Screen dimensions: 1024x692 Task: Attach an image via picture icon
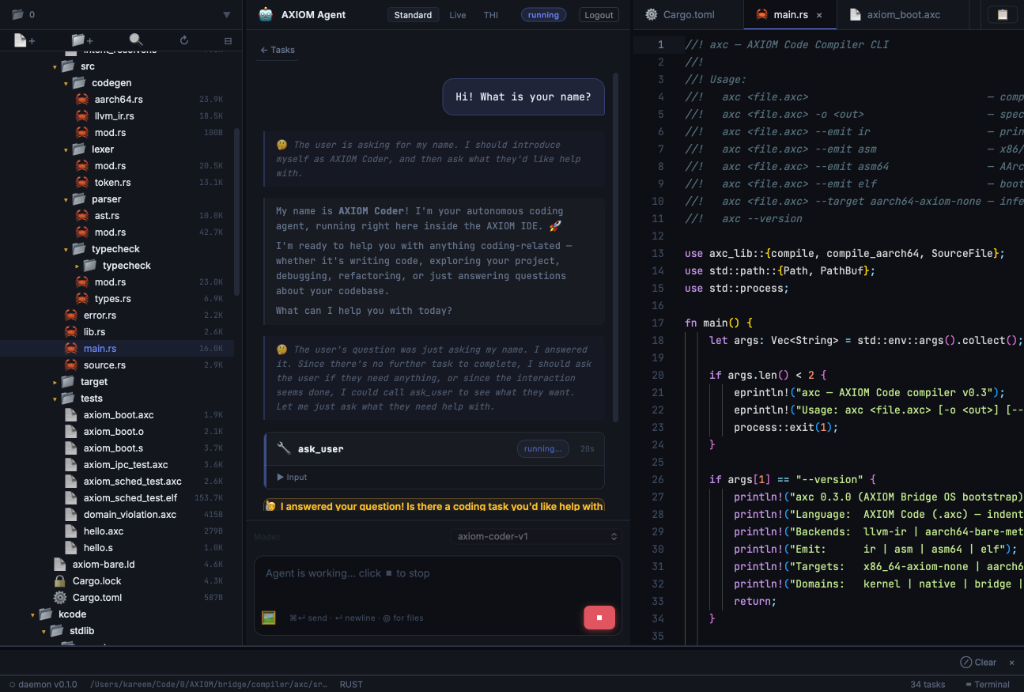pyautogui.click(x=268, y=618)
